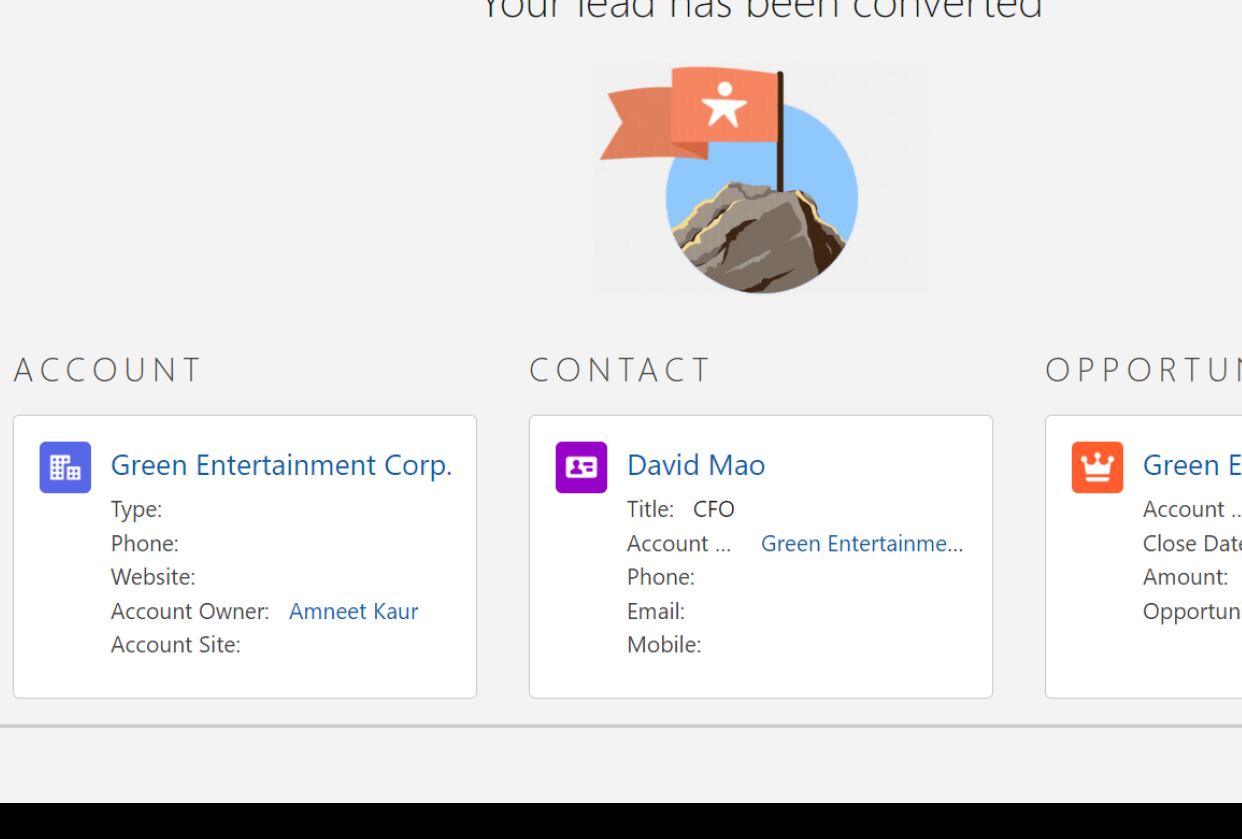Open David Mao contact record
The image size is (1242, 839).
pos(696,465)
